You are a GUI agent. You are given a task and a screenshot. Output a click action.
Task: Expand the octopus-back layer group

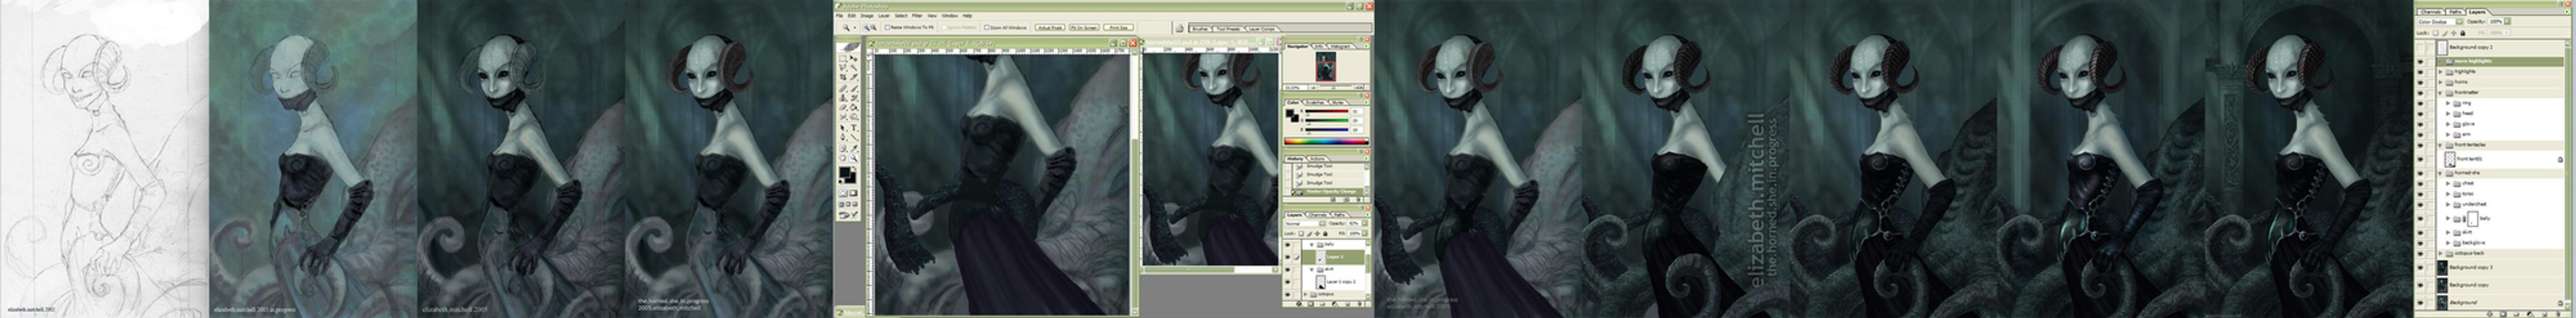pyautogui.click(x=2441, y=253)
